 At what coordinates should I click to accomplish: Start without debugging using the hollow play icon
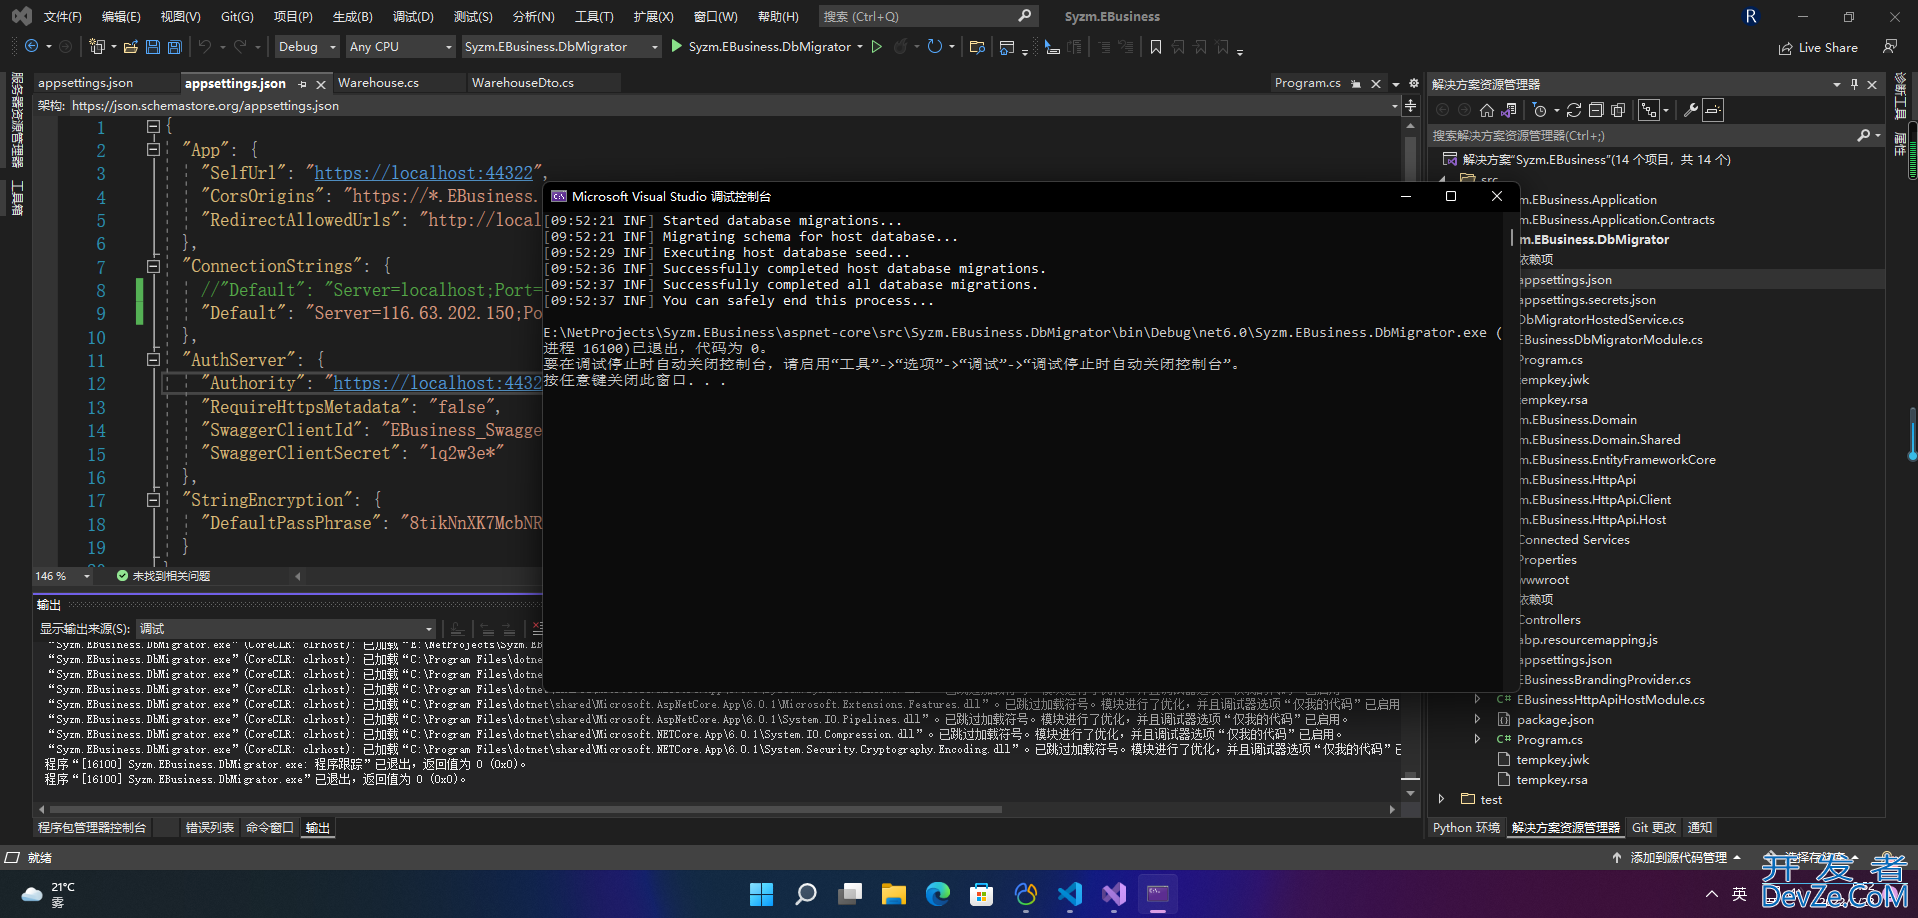coord(877,47)
